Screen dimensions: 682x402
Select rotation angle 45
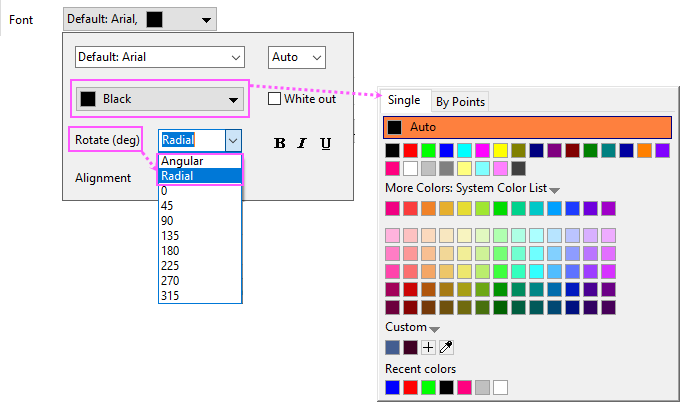(200, 206)
